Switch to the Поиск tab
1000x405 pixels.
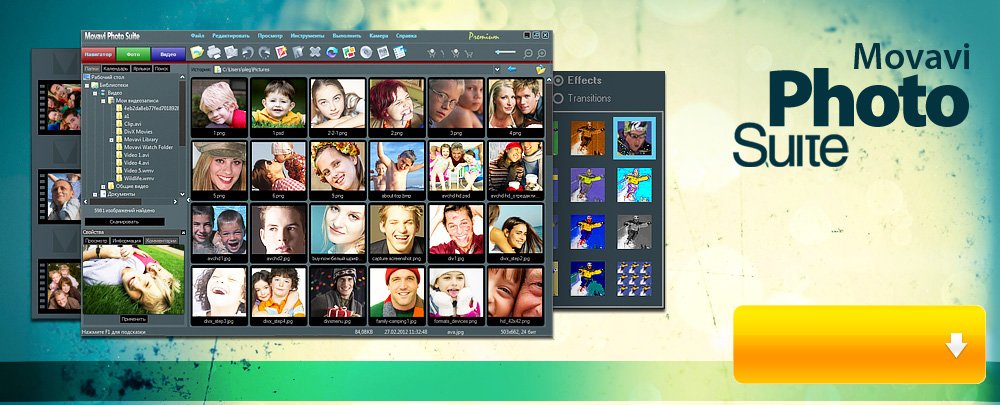[x=162, y=69]
